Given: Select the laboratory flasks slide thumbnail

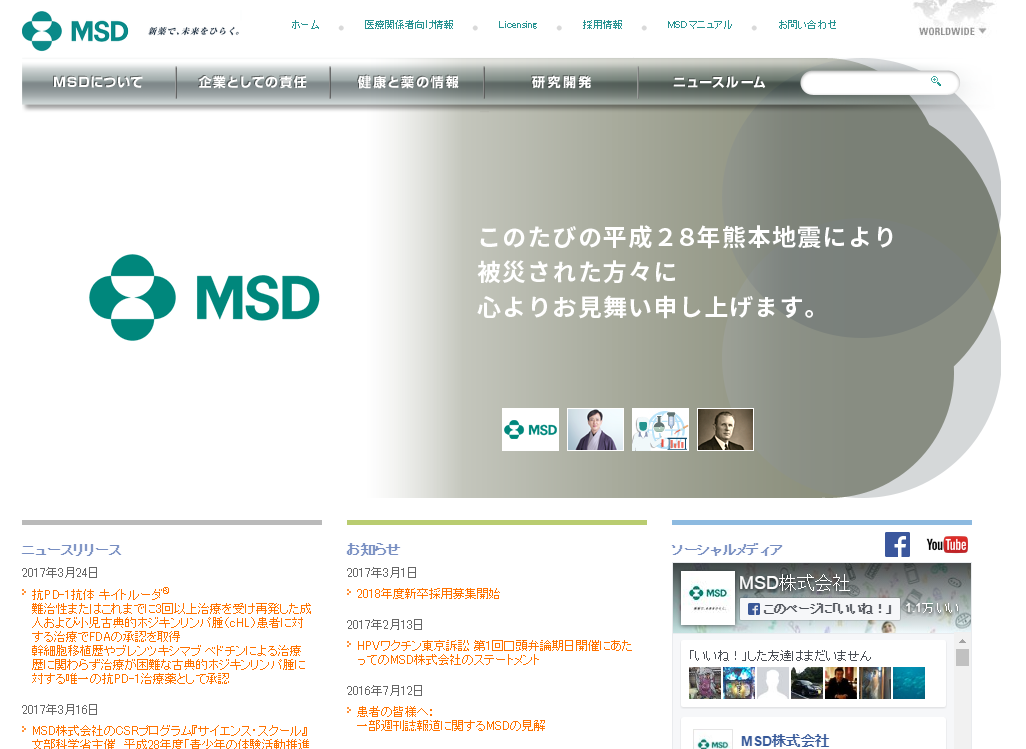Looking at the screenshot, I should click(x=660, y=430).
